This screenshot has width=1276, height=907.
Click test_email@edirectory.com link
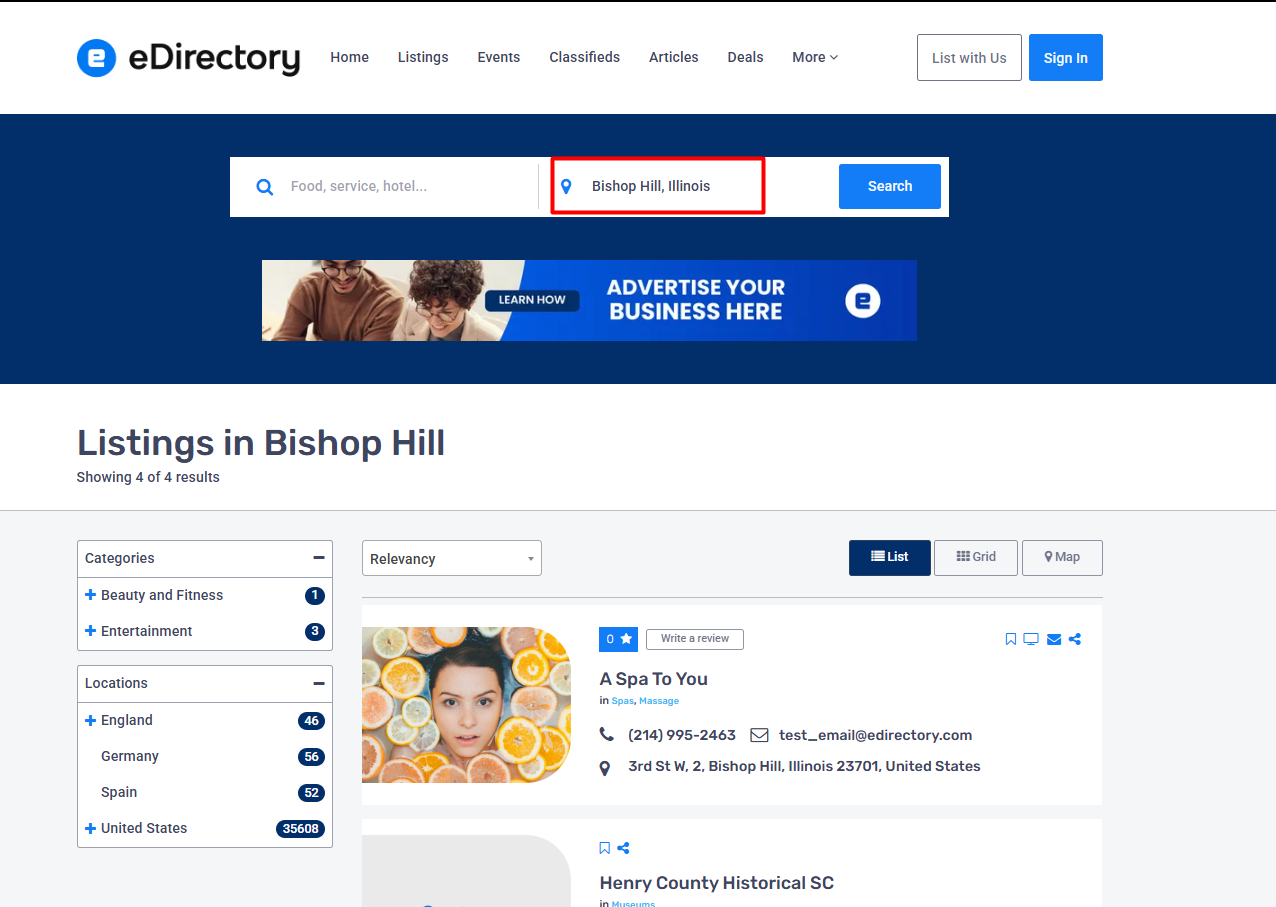pos(876,735)
